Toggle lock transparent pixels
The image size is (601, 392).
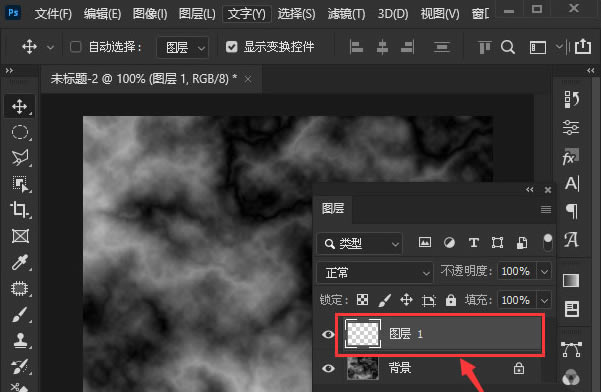point(362,300)
